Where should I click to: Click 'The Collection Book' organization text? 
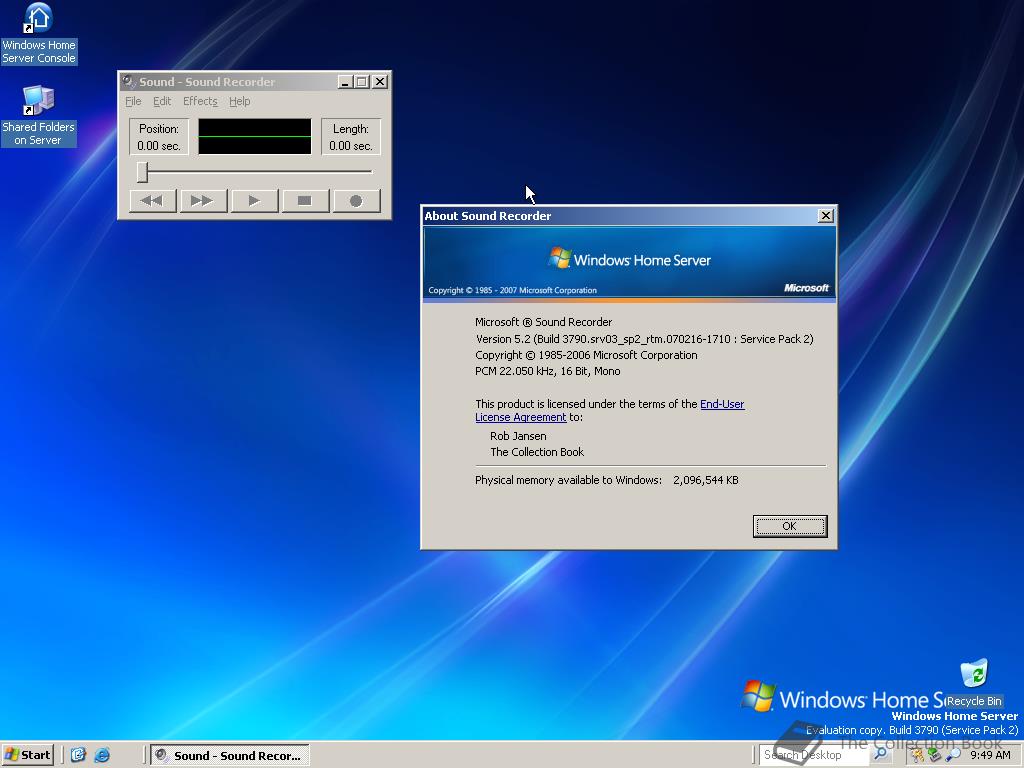537,452
